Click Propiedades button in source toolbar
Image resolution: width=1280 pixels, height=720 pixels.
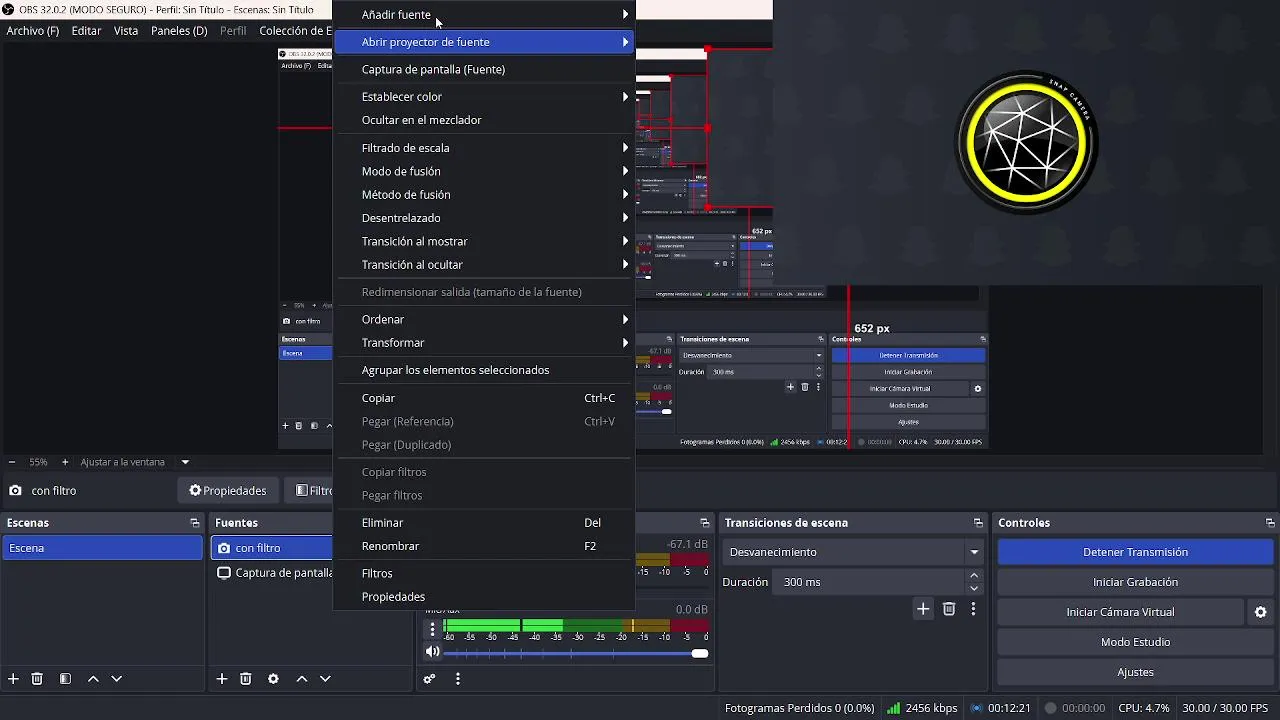pos(228,491)
